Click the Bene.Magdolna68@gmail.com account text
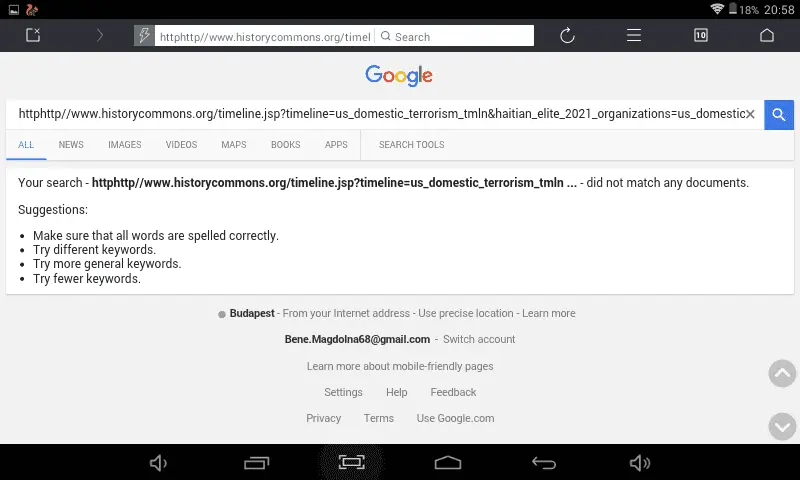Image resolution: width=800 pixels, height=480 pixels. click(357, 339)
